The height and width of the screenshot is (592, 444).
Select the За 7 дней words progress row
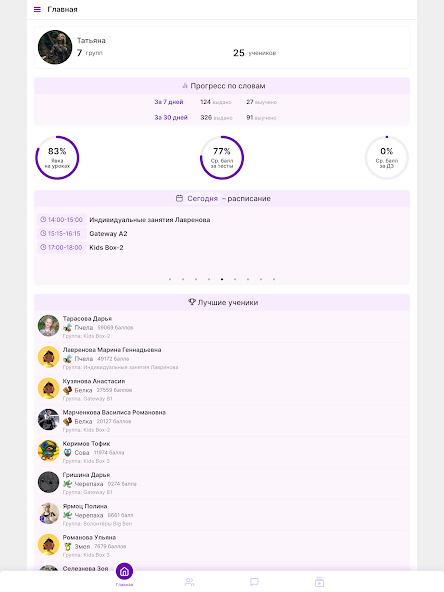point(216,102)
